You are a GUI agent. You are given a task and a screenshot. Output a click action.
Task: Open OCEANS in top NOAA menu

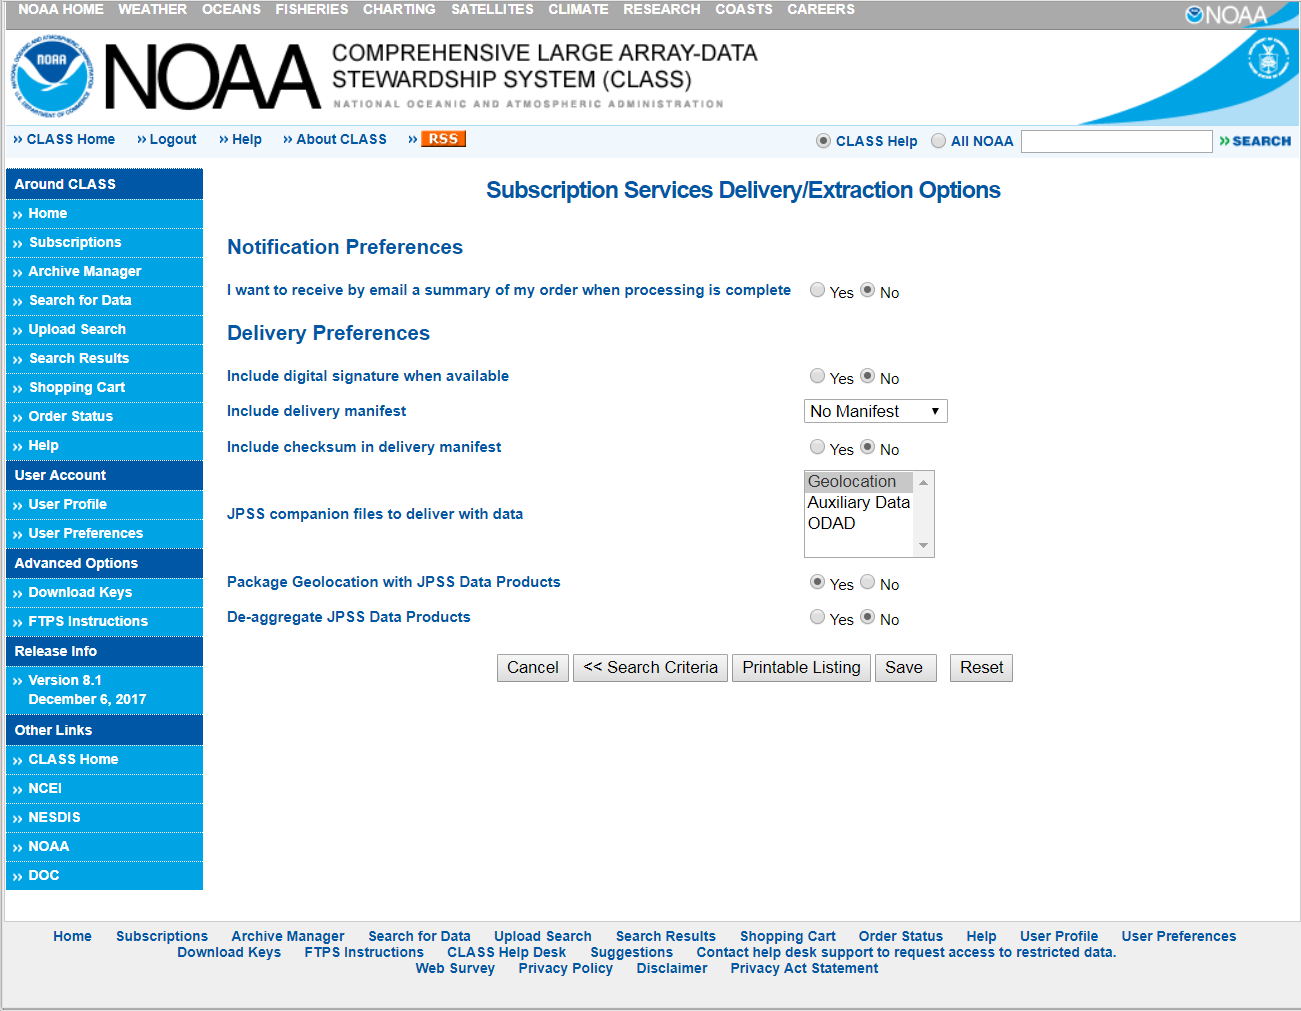(231, 9)
